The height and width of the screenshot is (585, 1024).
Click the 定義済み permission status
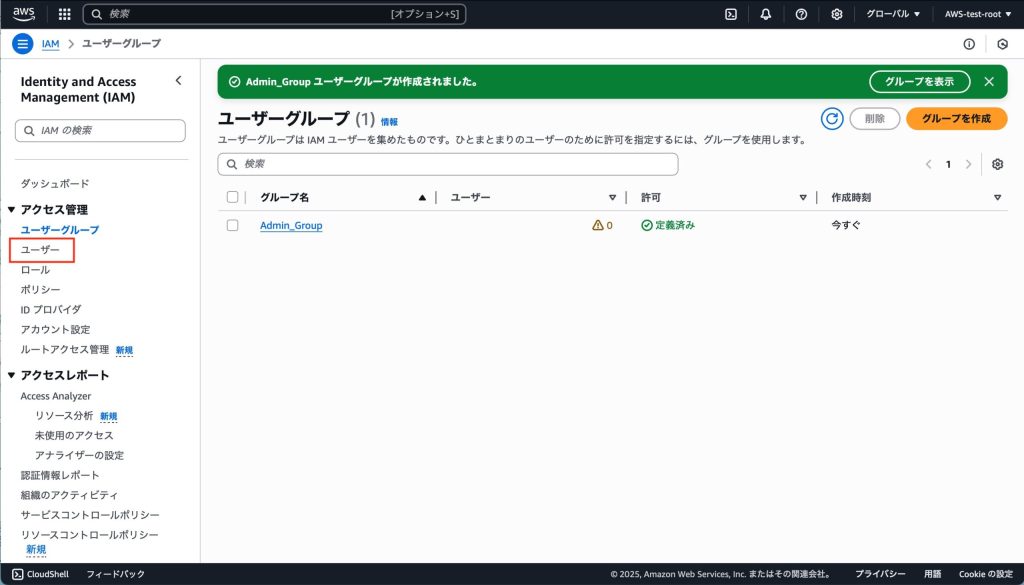pos(668,225)
